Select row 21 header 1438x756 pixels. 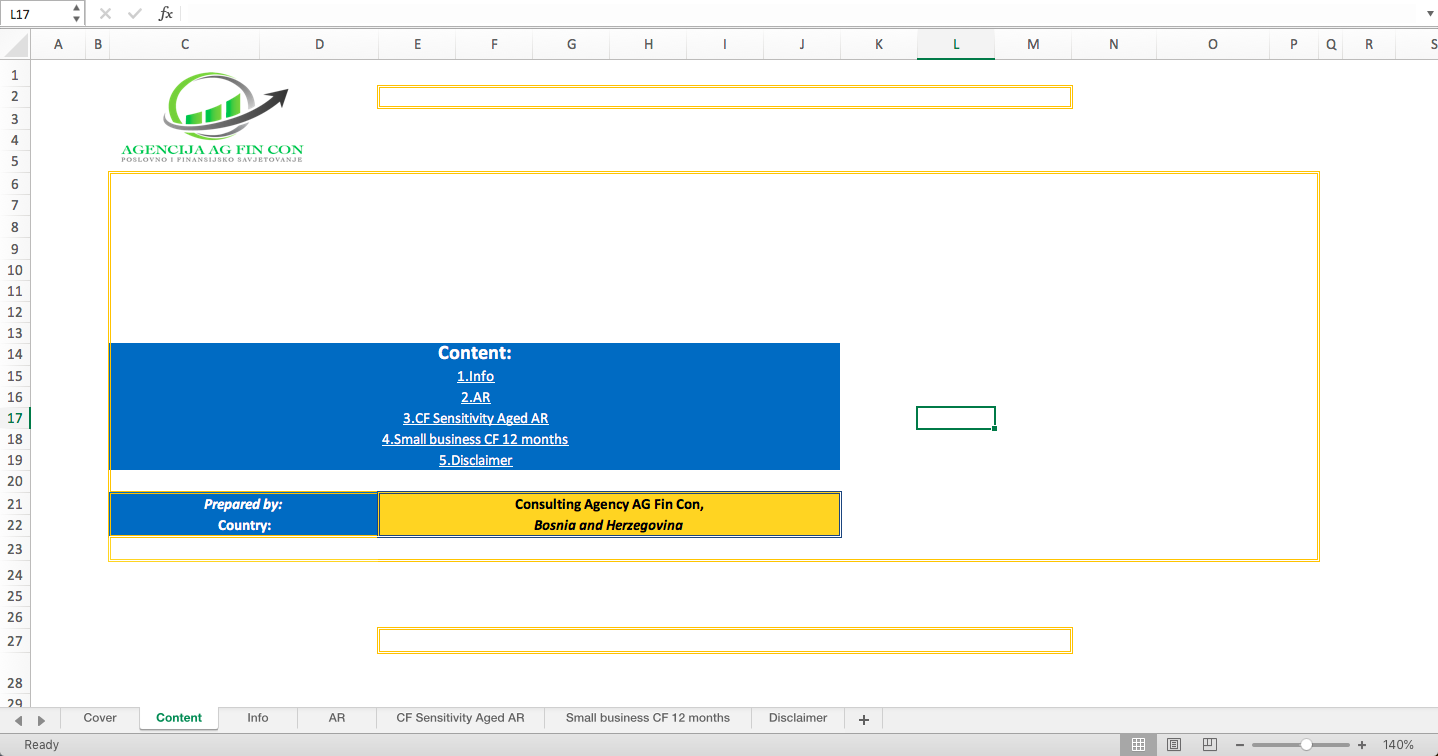click(x=15, y=504)
